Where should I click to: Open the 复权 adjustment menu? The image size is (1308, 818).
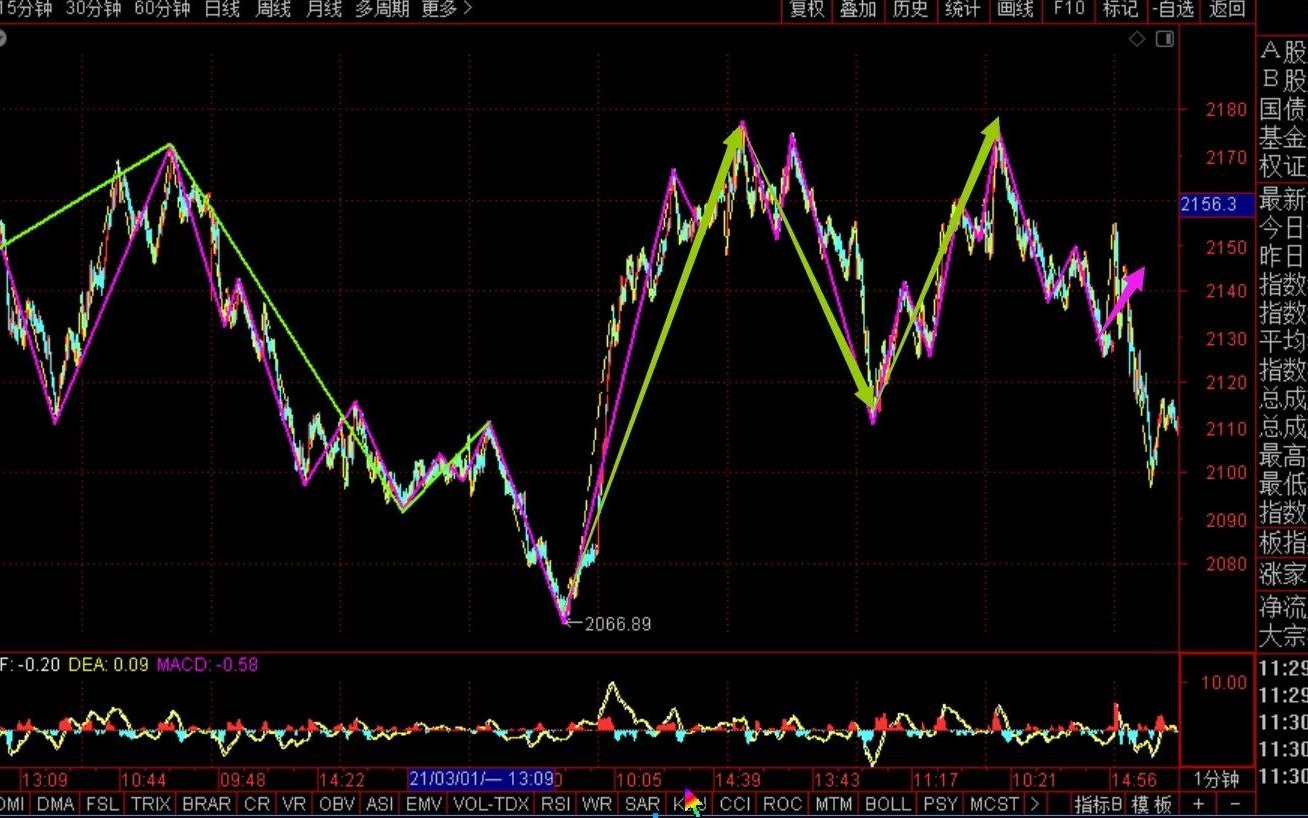coord(806,9)
